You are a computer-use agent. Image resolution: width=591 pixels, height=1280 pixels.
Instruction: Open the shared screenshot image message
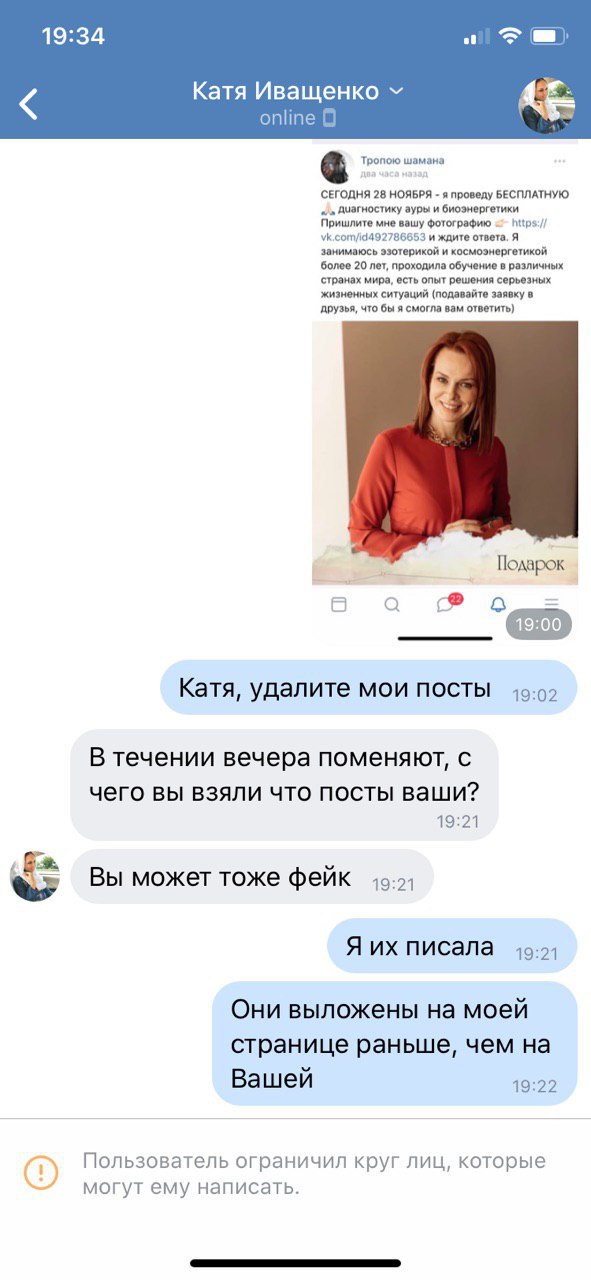click(445, 392)
